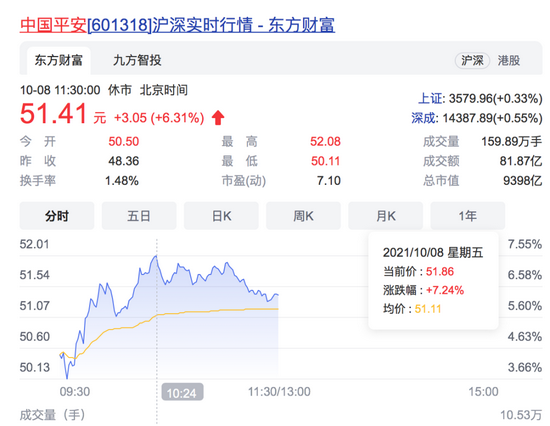Click the 总市值 value 9398亿

pyautogui.click(x=523, y=181)
